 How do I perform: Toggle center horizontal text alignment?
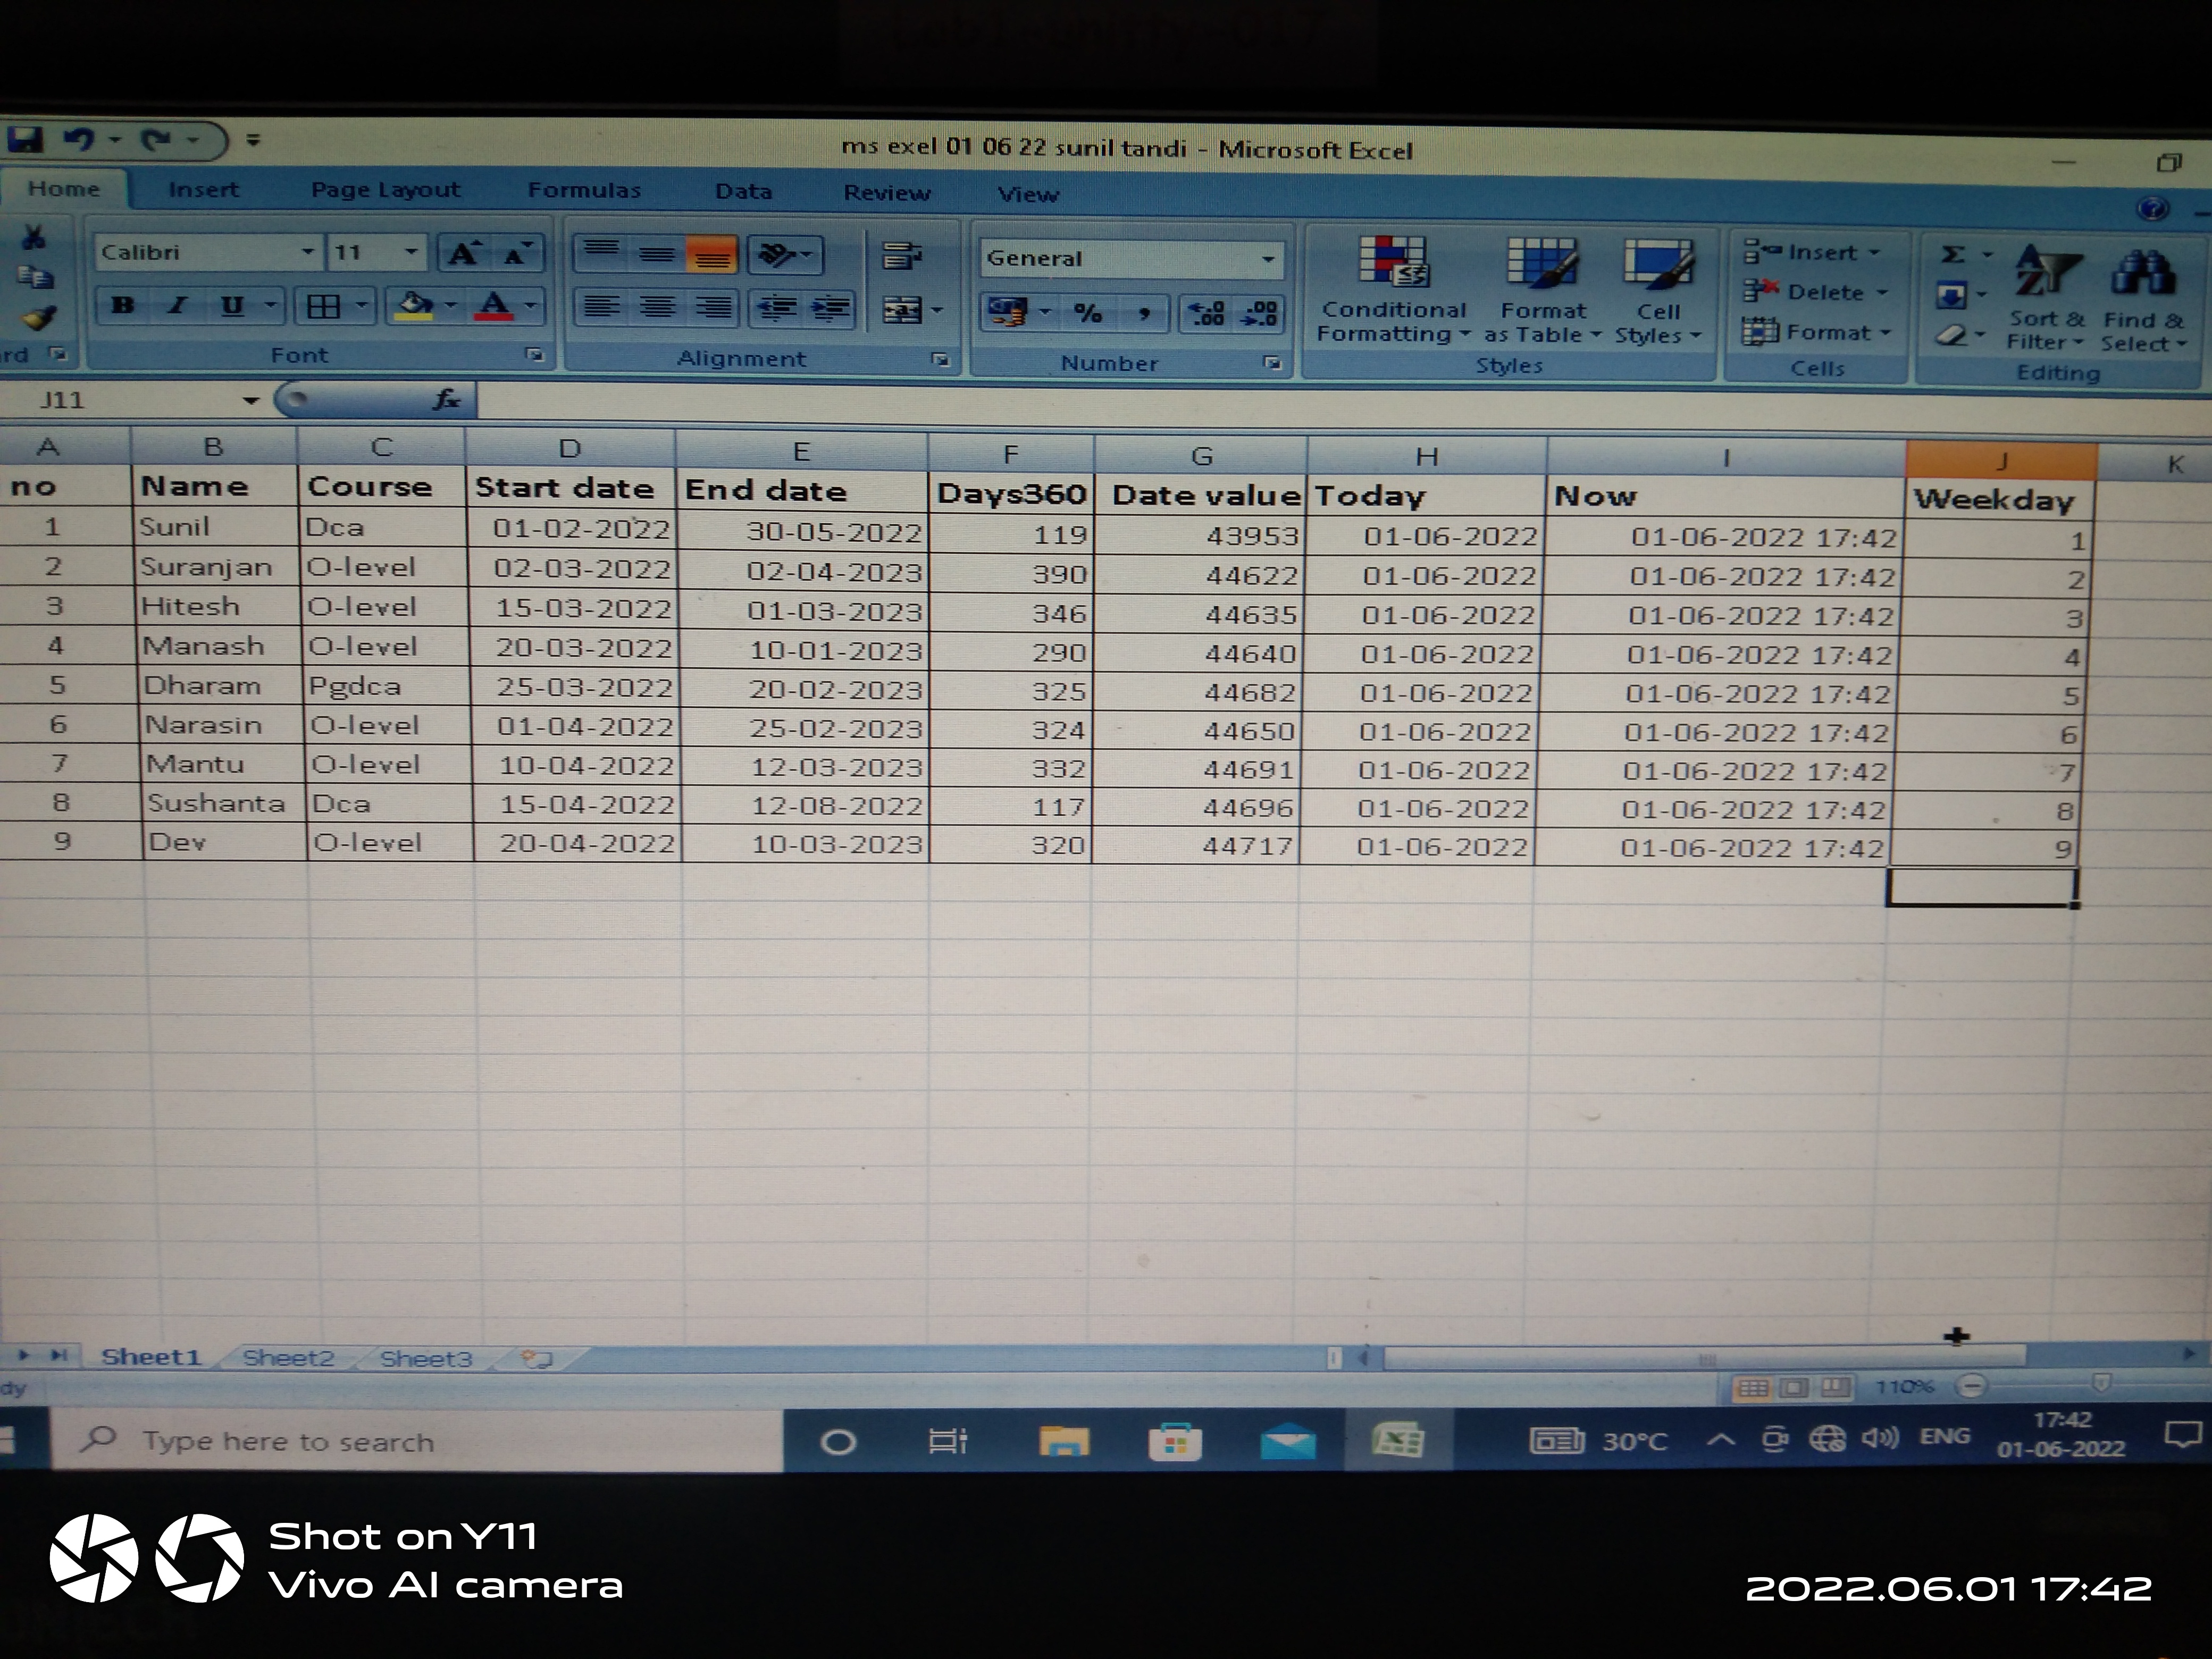pos(657,308)
